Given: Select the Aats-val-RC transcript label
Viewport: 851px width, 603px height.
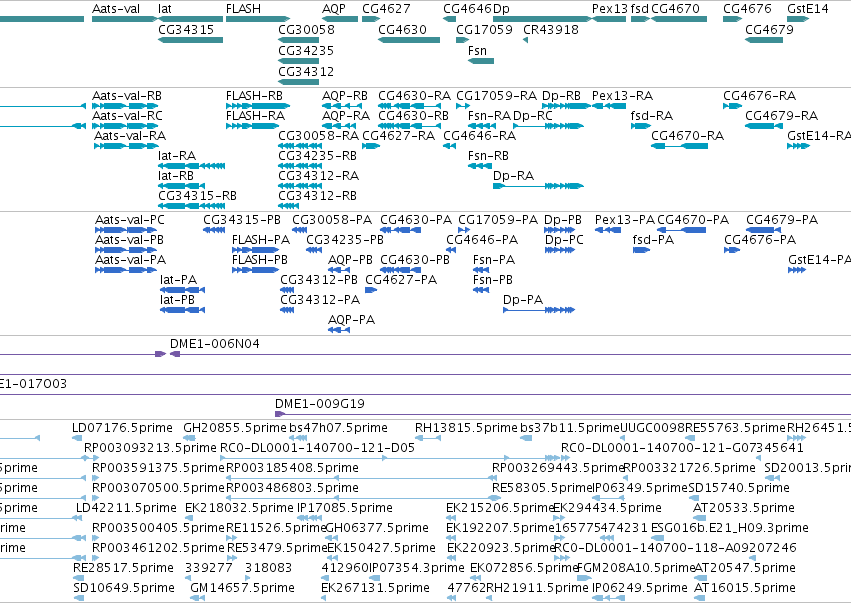Looking at the screenshot, I should pyautogui.click(x=127, y=116).
